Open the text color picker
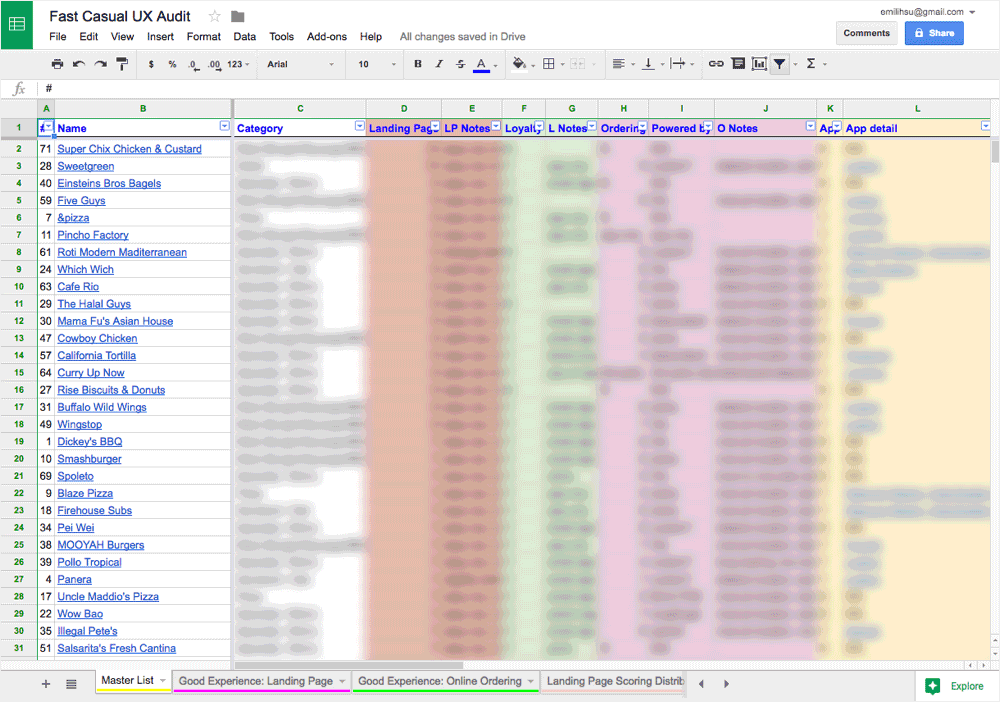This screenshot has width=1000, height=702. point(482,64)
